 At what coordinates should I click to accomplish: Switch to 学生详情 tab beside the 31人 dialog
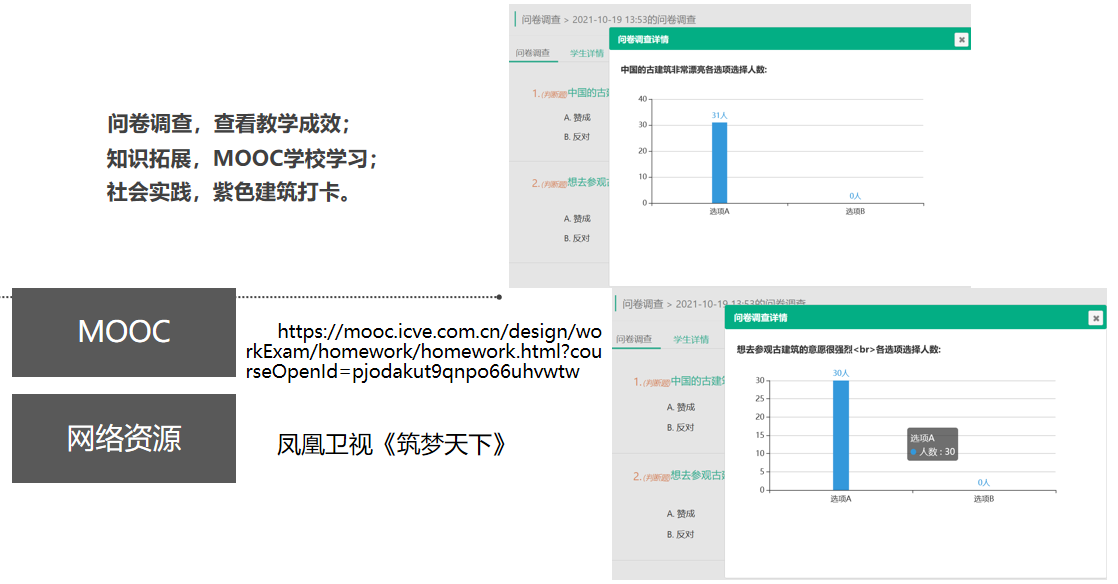[x=587, y=54]
